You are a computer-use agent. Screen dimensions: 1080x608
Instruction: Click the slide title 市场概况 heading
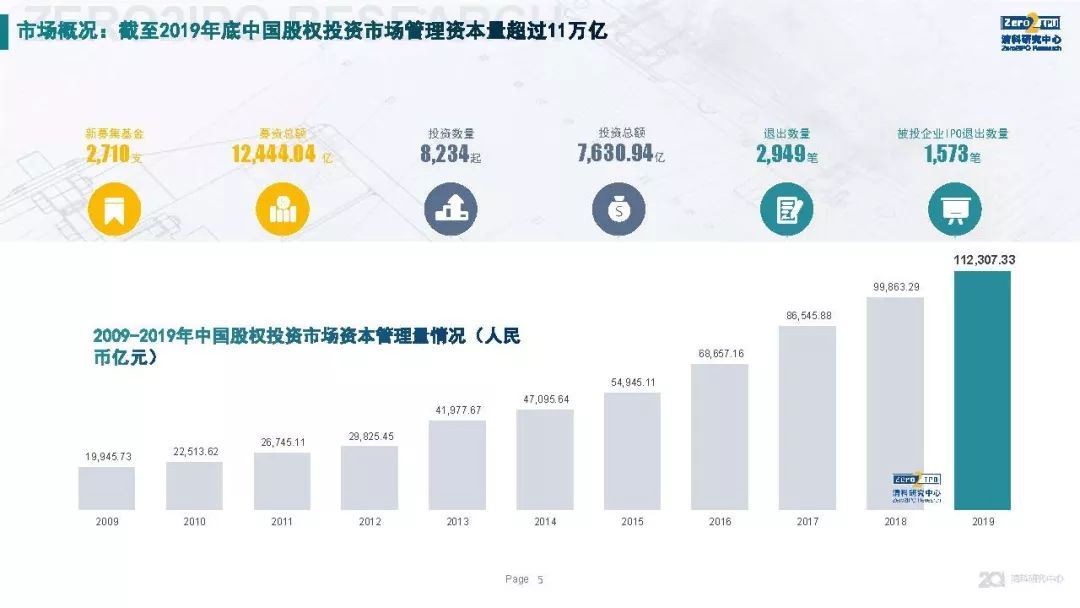[x=312, y=32]
